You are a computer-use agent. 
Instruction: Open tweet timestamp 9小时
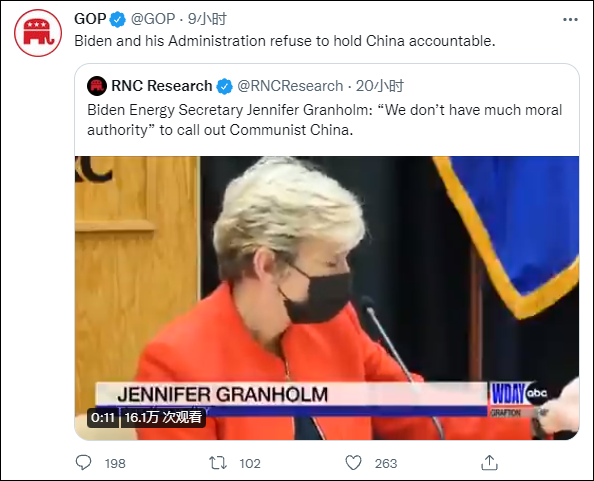click(207, 19)
